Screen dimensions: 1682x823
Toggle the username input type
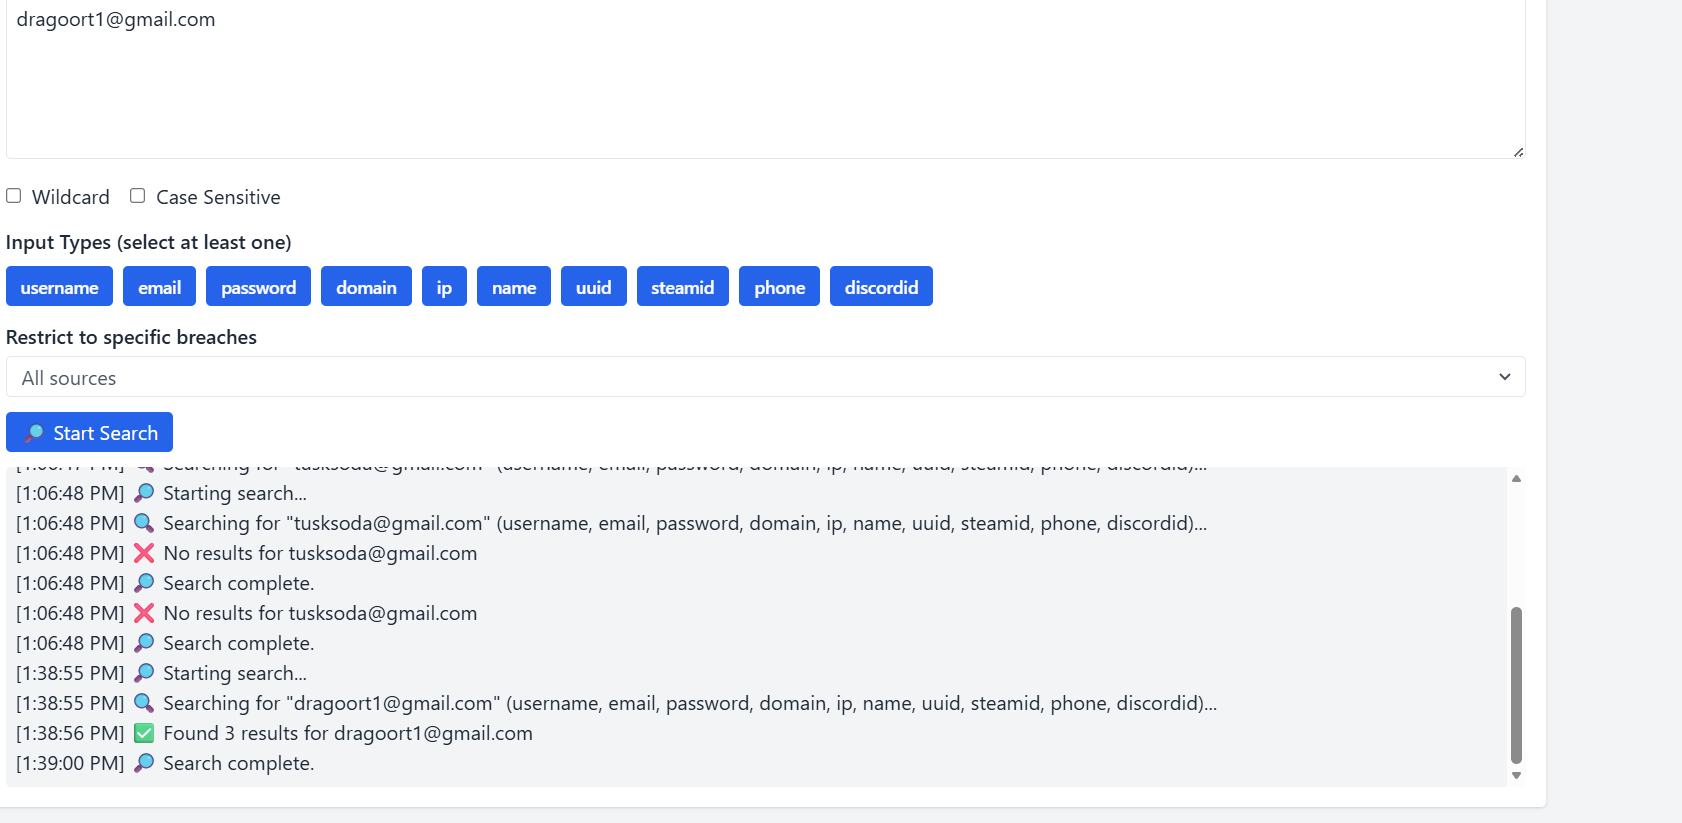(59, 287)
